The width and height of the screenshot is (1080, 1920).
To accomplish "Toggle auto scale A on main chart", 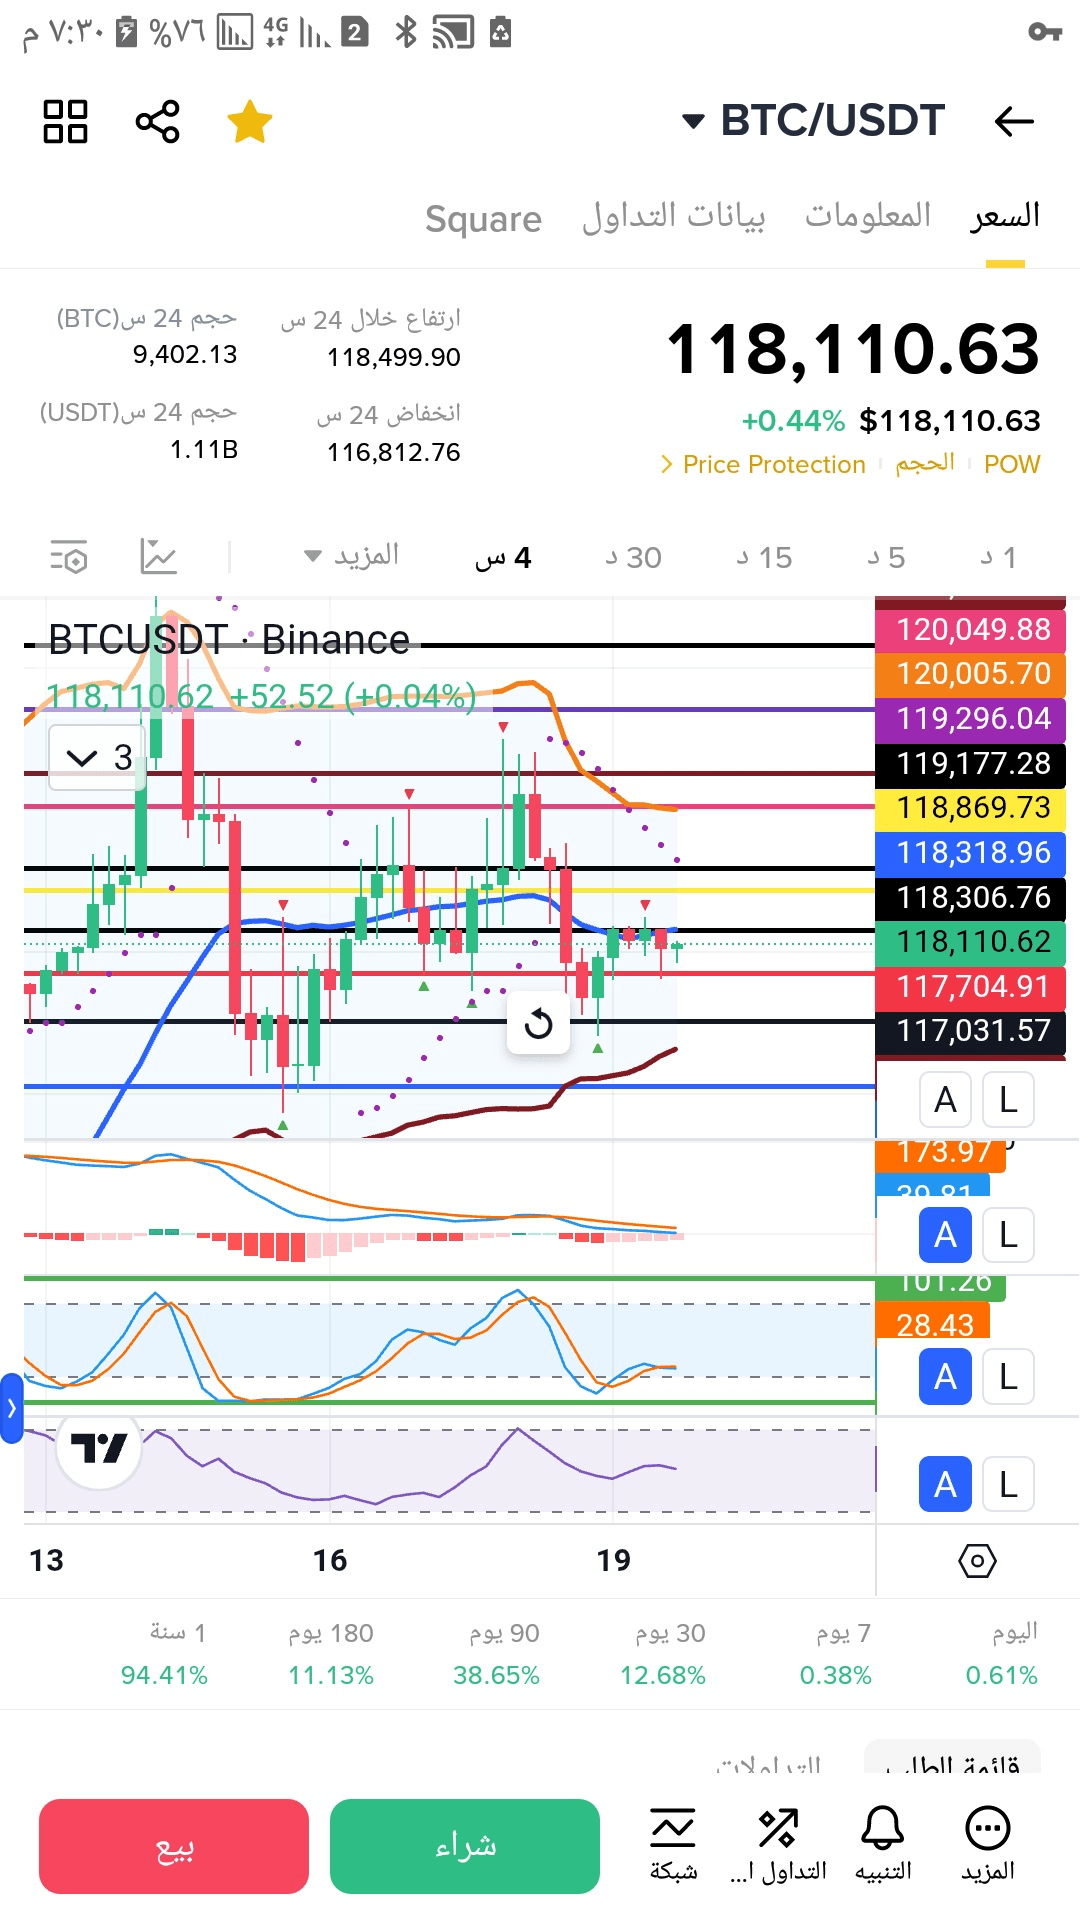I will 945,1100.
